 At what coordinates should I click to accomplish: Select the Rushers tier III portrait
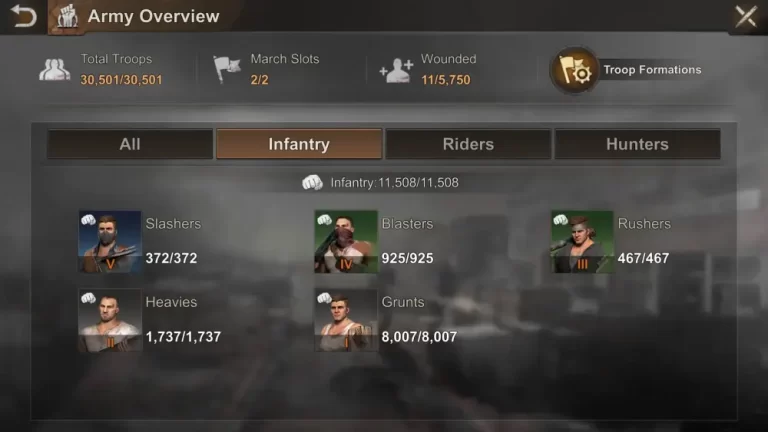(x=582, y=241)
